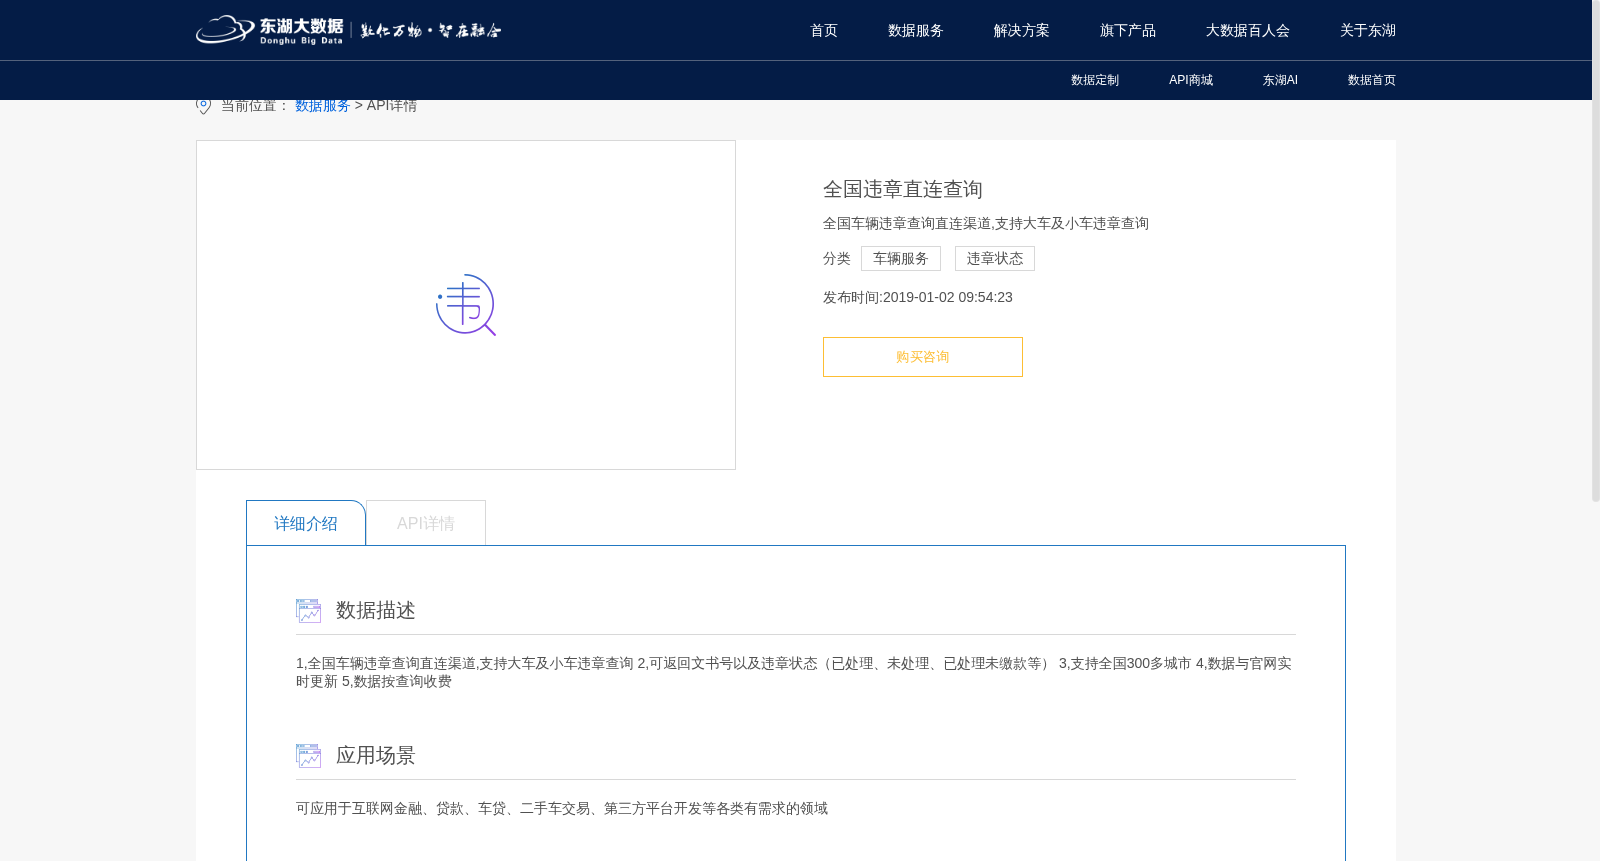Click the API详情 breadcrumb text
Image resolution: width=1600 pixels, height=861 pixels.
pyautogui.click(x=392, y=106)
